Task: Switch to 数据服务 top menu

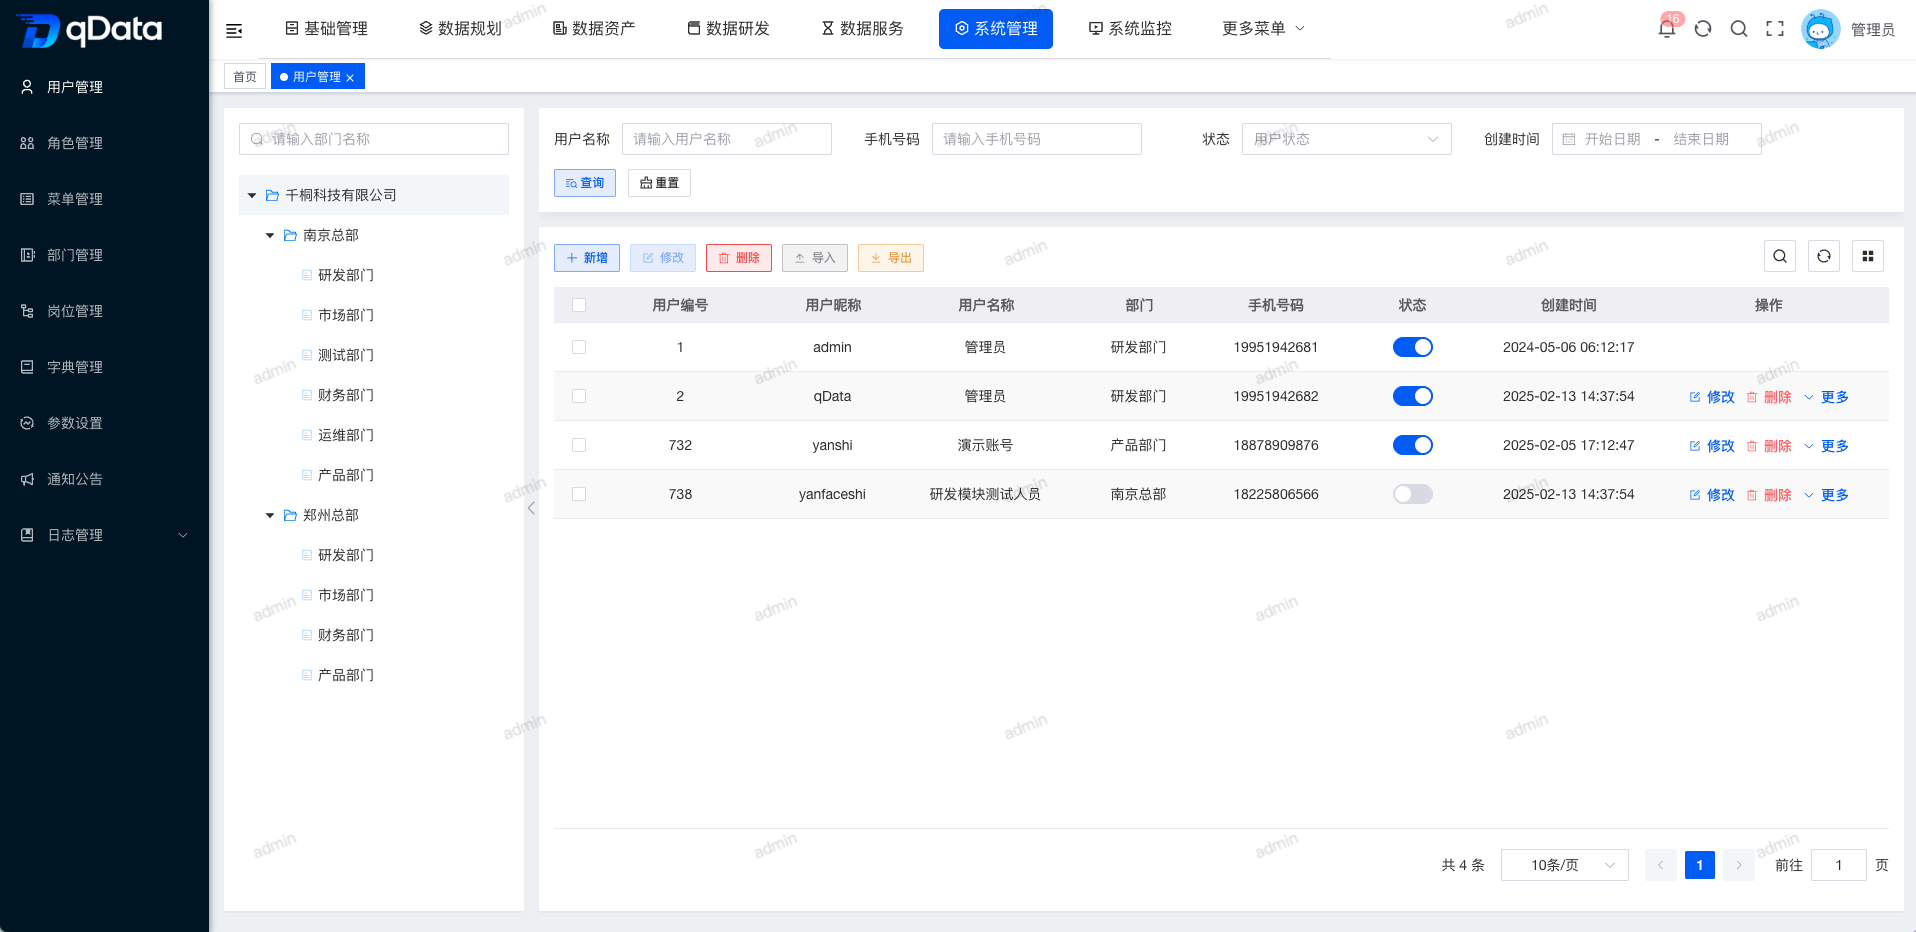Action: [x=862, y=29]
